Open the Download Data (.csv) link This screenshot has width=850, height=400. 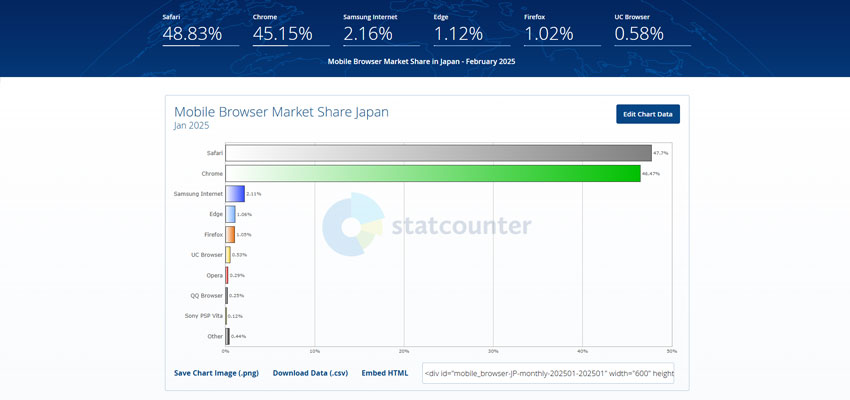[310, 373]
